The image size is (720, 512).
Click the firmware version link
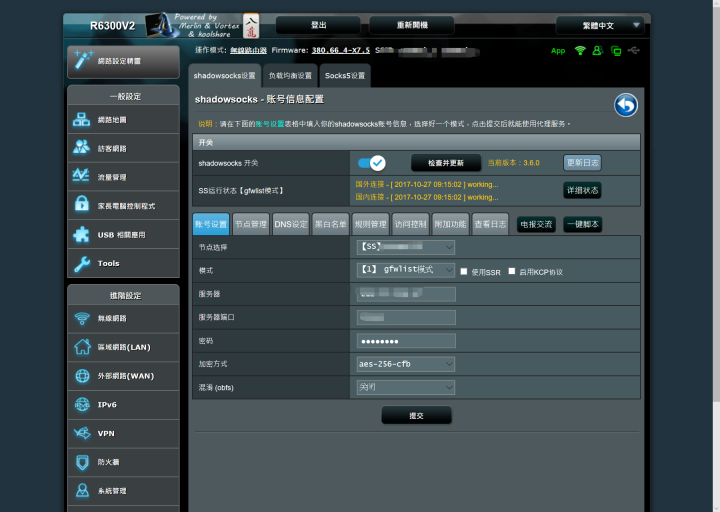tap(341, 50)
